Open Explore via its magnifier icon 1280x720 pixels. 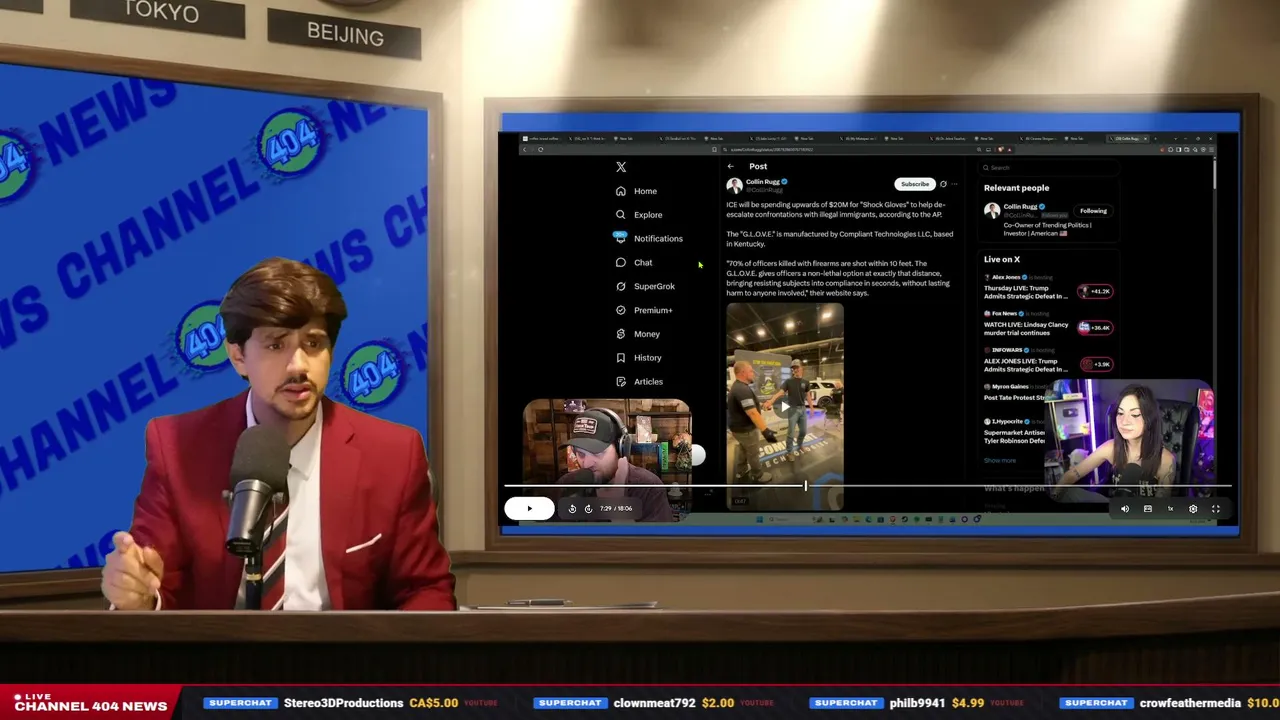[621, 215]
